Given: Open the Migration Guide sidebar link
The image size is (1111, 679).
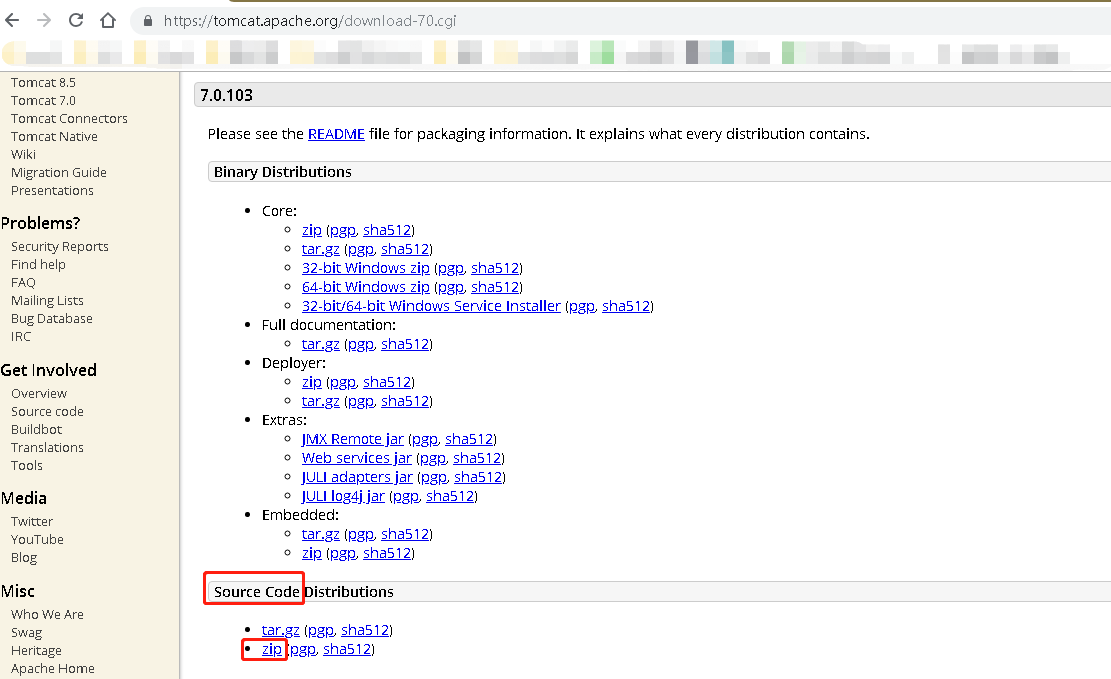Looking at the screenshot, I should (x=58, y=172).
